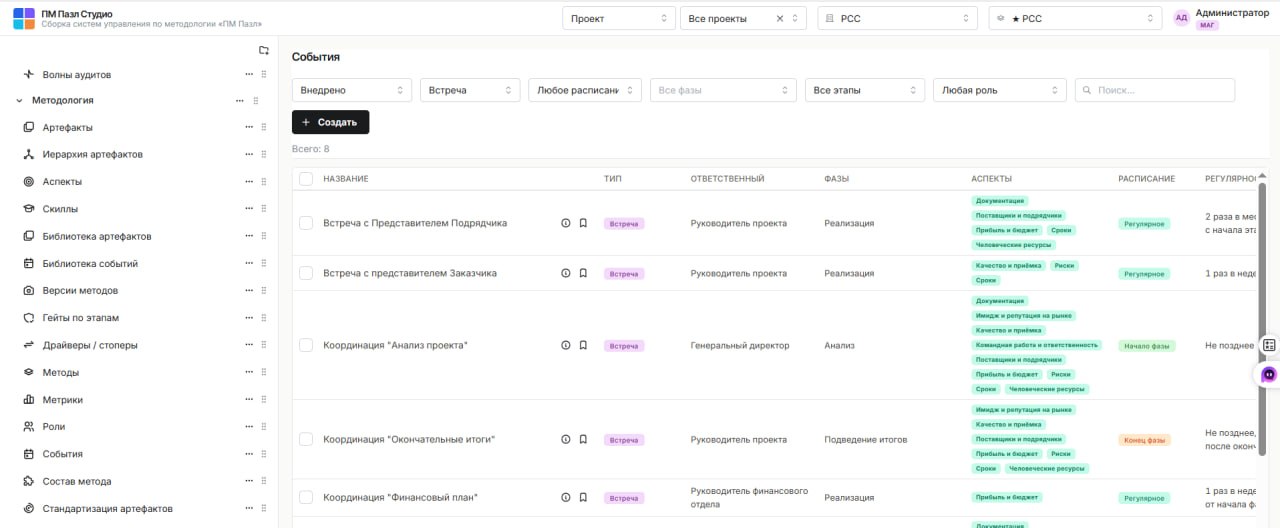Check the Координация "Анализ проекта" row

306,345
